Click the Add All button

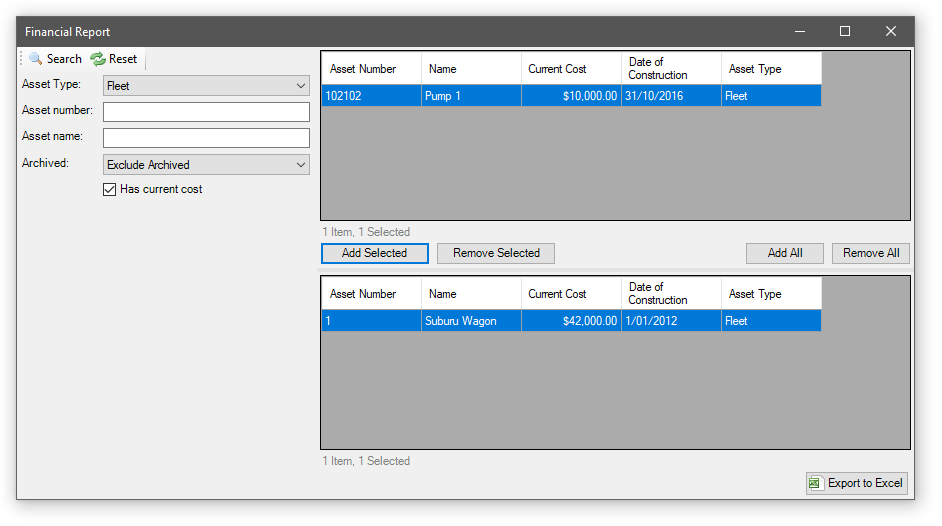pos(785,253)
